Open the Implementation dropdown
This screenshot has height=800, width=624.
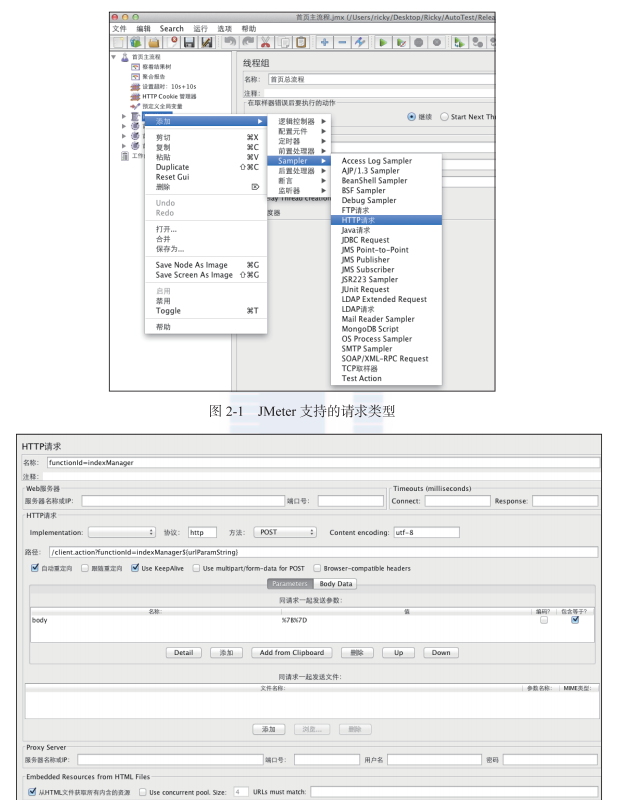pos(121,532)
